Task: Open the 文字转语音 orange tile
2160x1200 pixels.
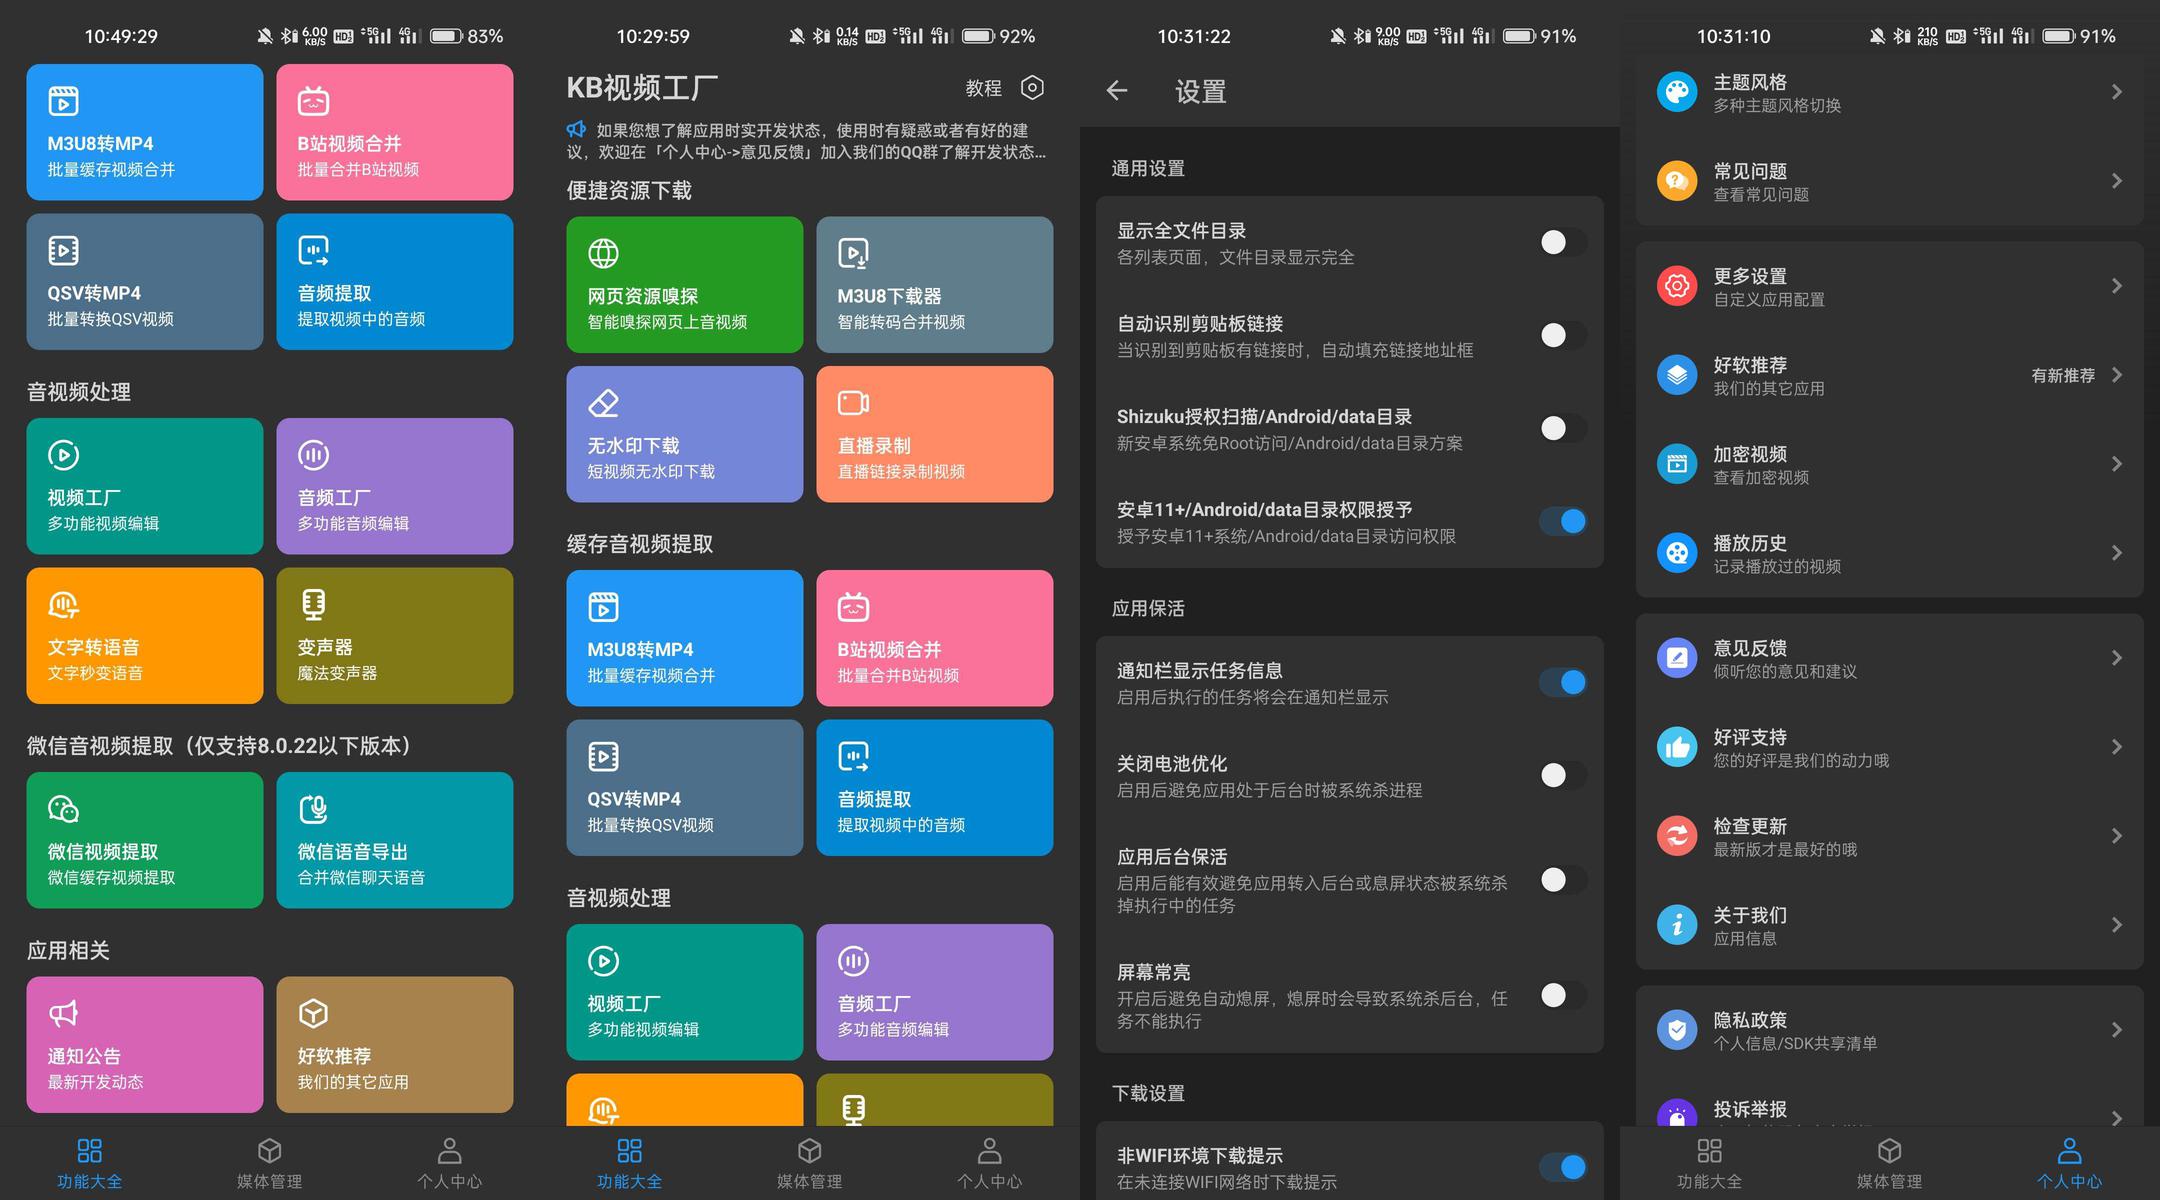Action: pyautogui.click(x=144, y=635)
